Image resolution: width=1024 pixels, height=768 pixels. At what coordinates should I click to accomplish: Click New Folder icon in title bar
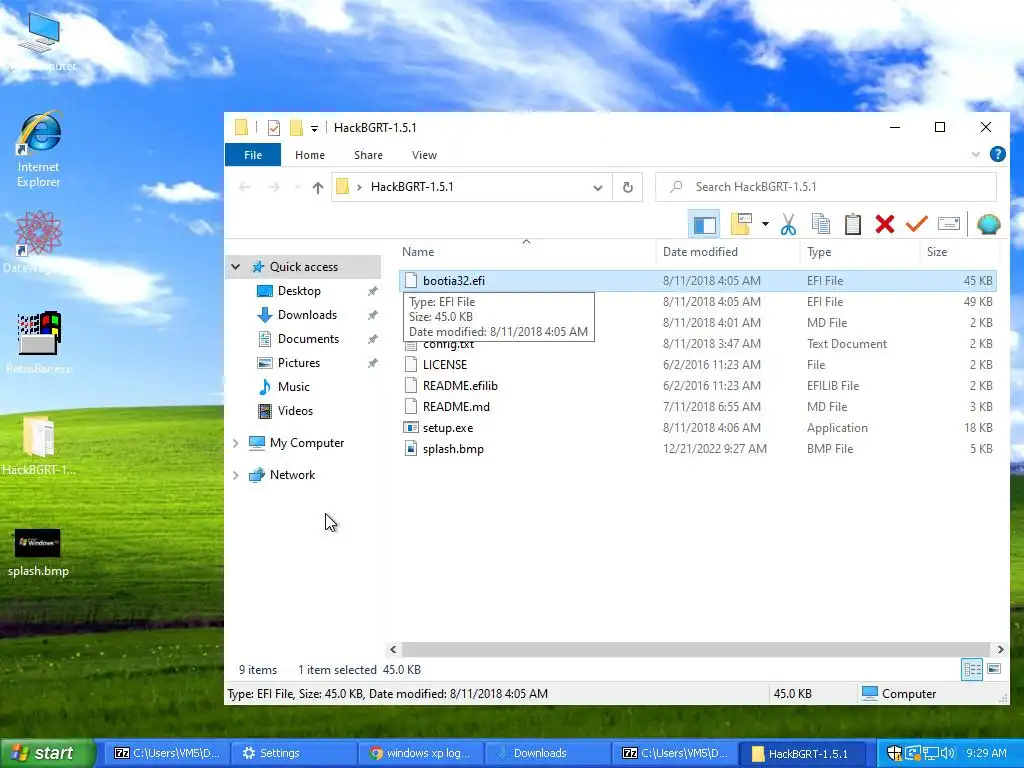click(296, 127)
